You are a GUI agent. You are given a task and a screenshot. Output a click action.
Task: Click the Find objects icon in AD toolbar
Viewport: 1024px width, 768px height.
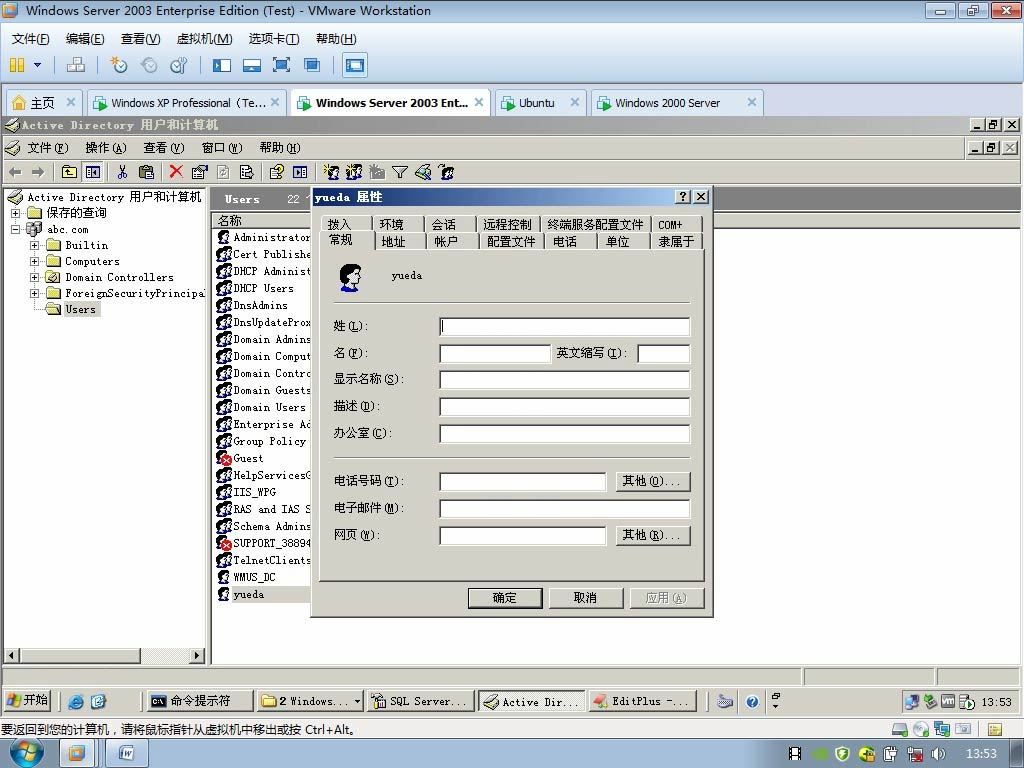tap(423, 172)
